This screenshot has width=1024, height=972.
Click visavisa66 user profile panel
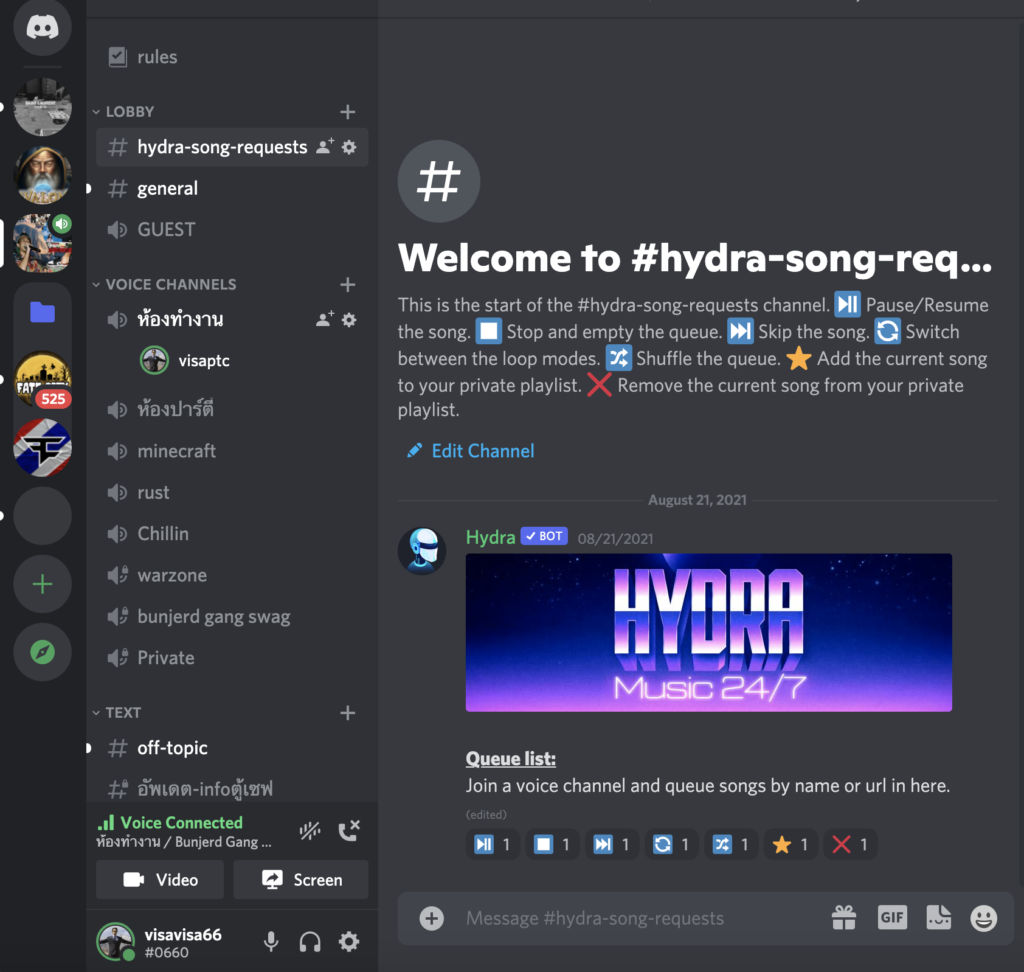point(162,942)
